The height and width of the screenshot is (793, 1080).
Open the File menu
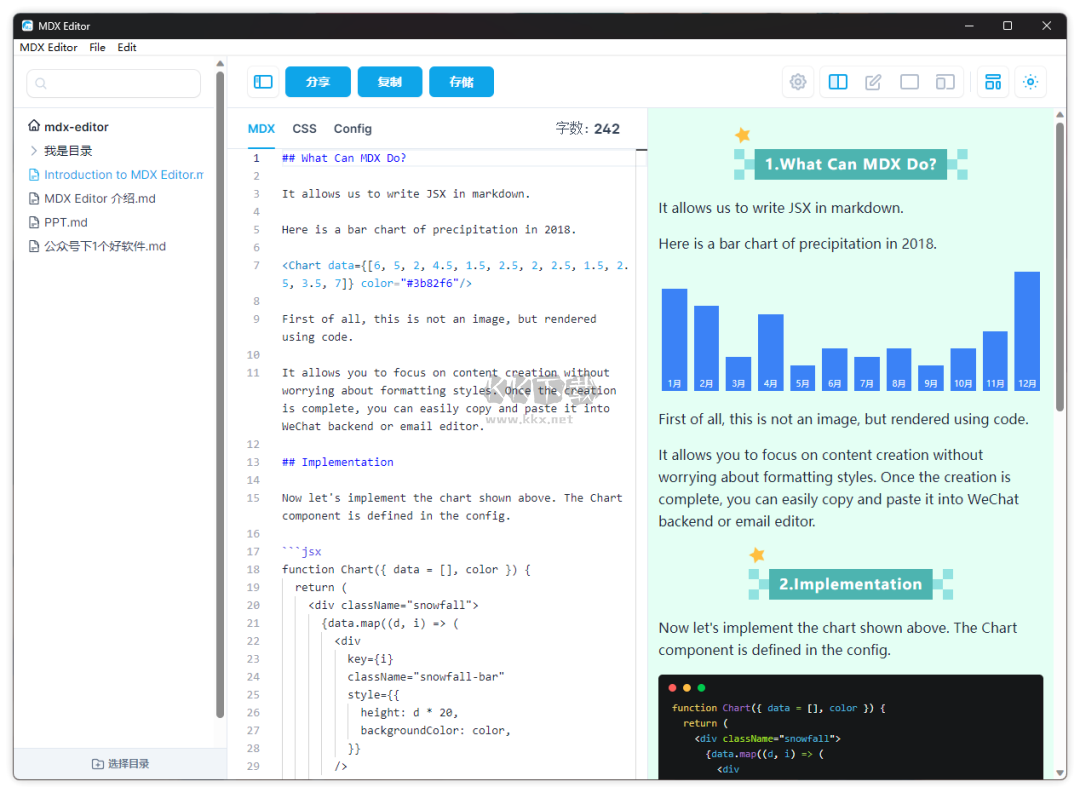(x=97, y=47)
